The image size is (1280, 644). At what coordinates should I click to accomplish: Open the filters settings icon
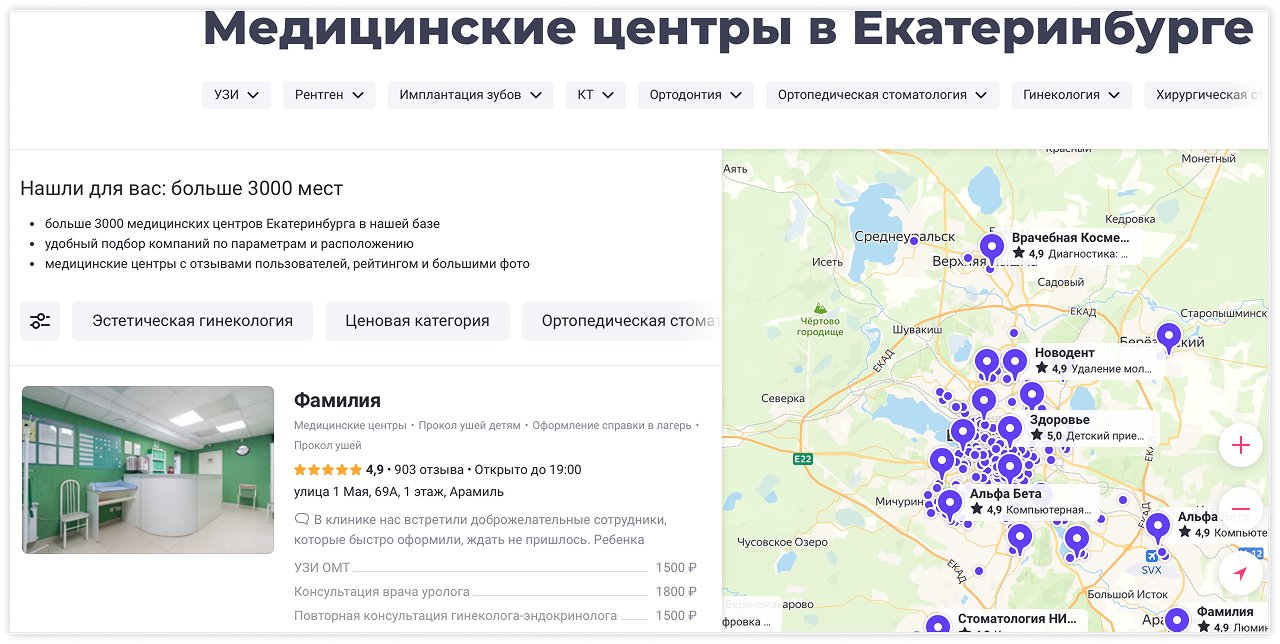point(40,321)
